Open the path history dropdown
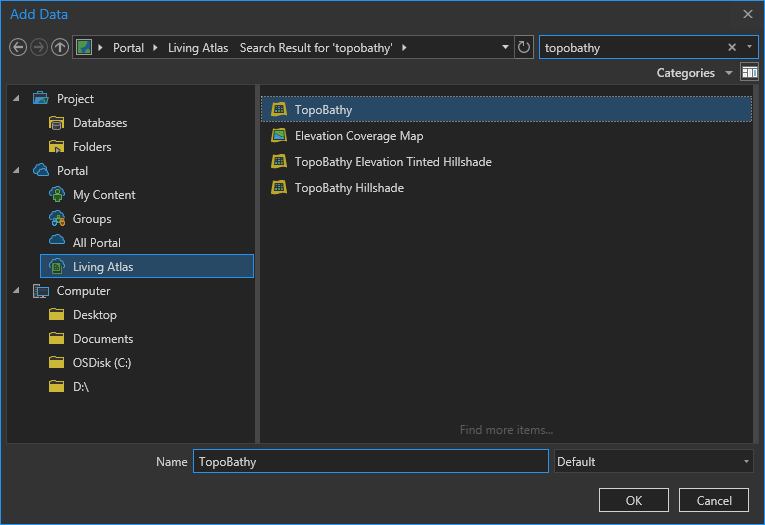Image resolution: width=765 pixels, height=525 pixels. (x=505, y=47)
